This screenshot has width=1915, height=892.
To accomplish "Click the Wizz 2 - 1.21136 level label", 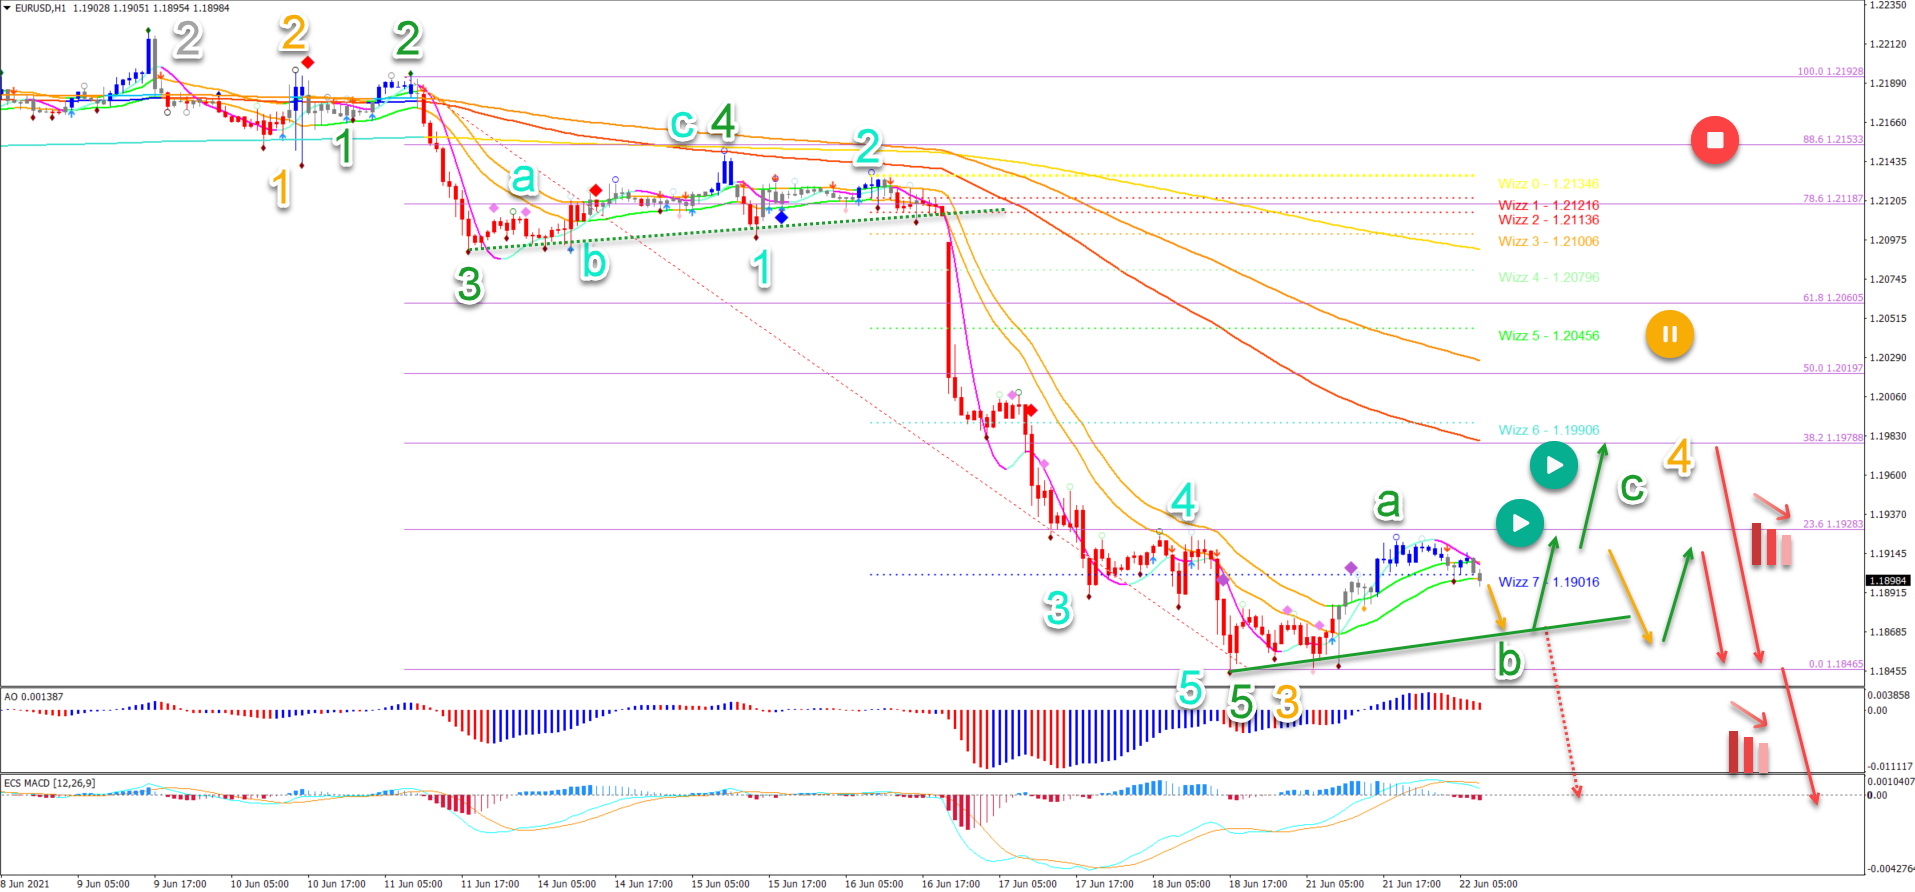I will [1548, 220].
